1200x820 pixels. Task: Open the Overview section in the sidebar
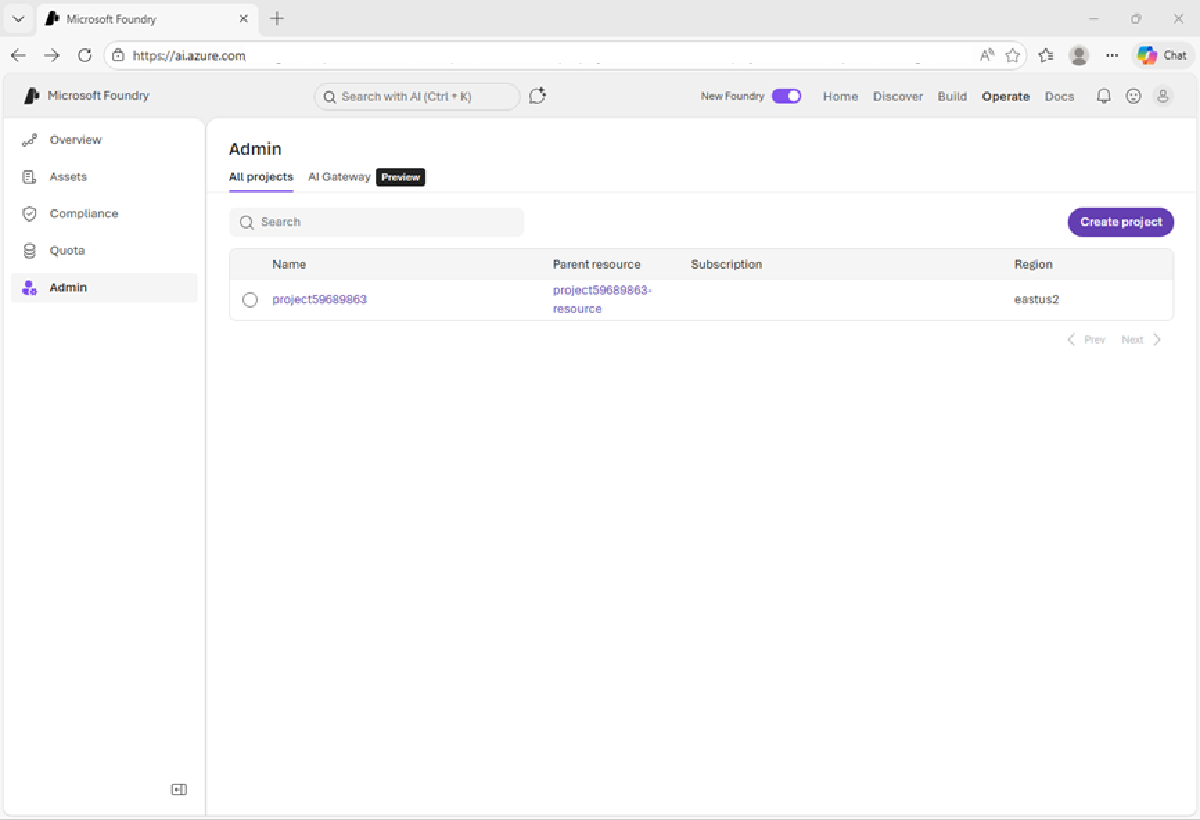(75, 139)
